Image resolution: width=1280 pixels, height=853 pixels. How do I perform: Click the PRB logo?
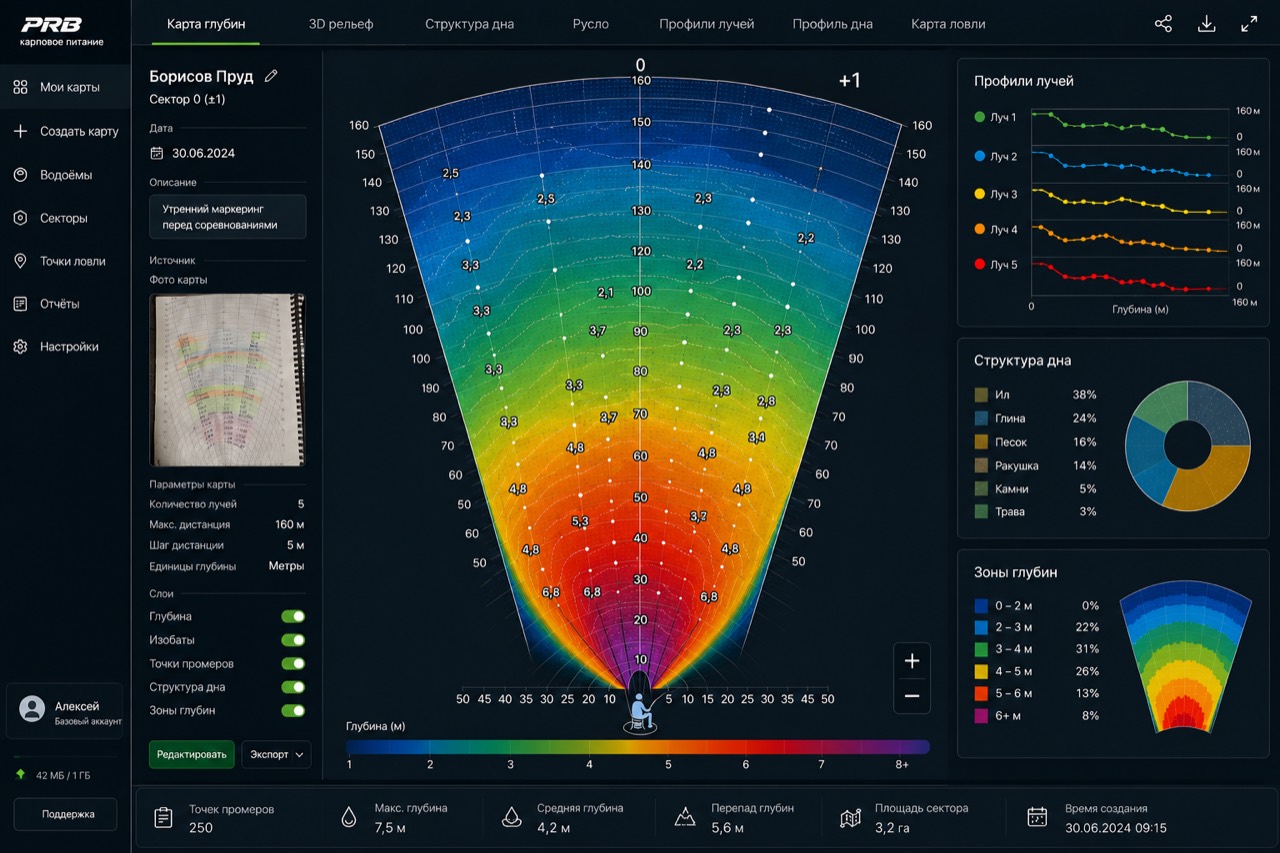[x=52, y=25]
